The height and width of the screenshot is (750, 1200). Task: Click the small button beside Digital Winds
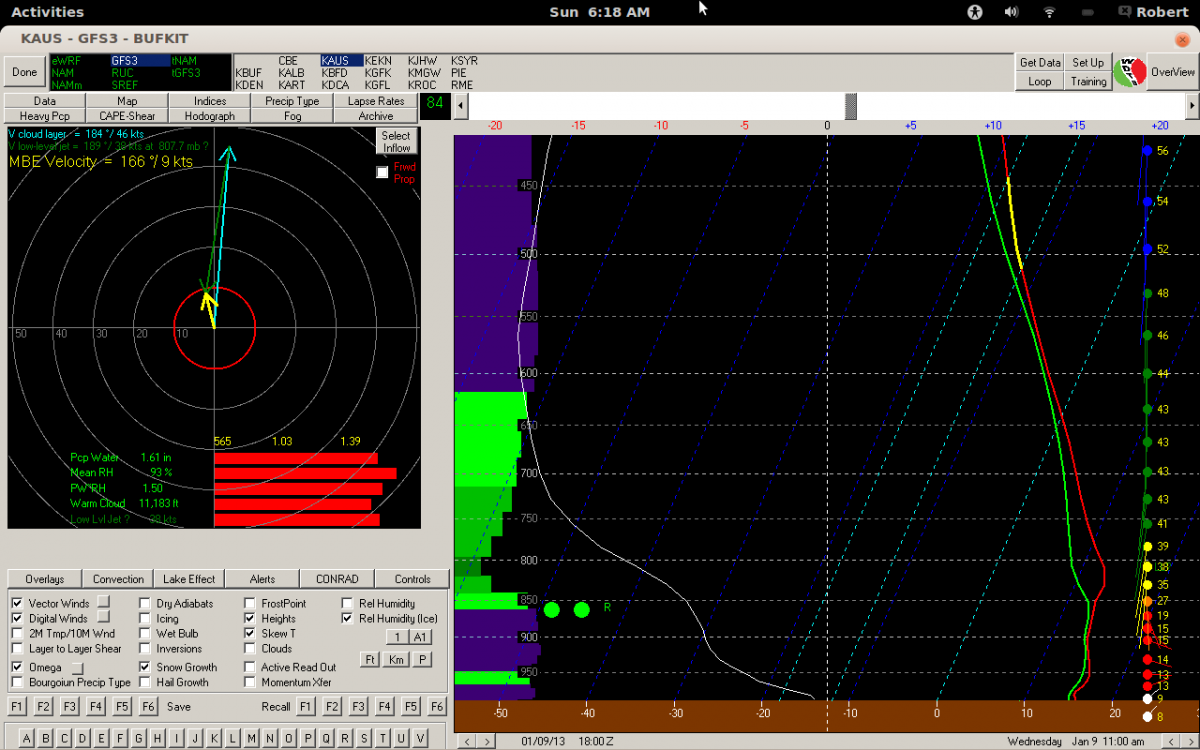(x=102, y=617)
